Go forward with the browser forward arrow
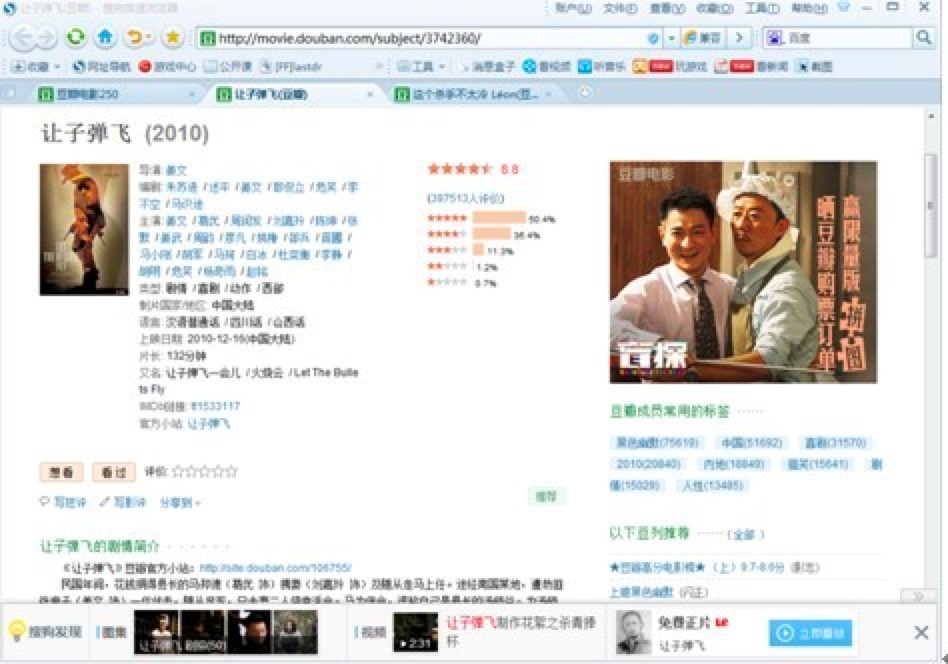Image resolution: width=948 pixels, height=664 pixels. 47,38
